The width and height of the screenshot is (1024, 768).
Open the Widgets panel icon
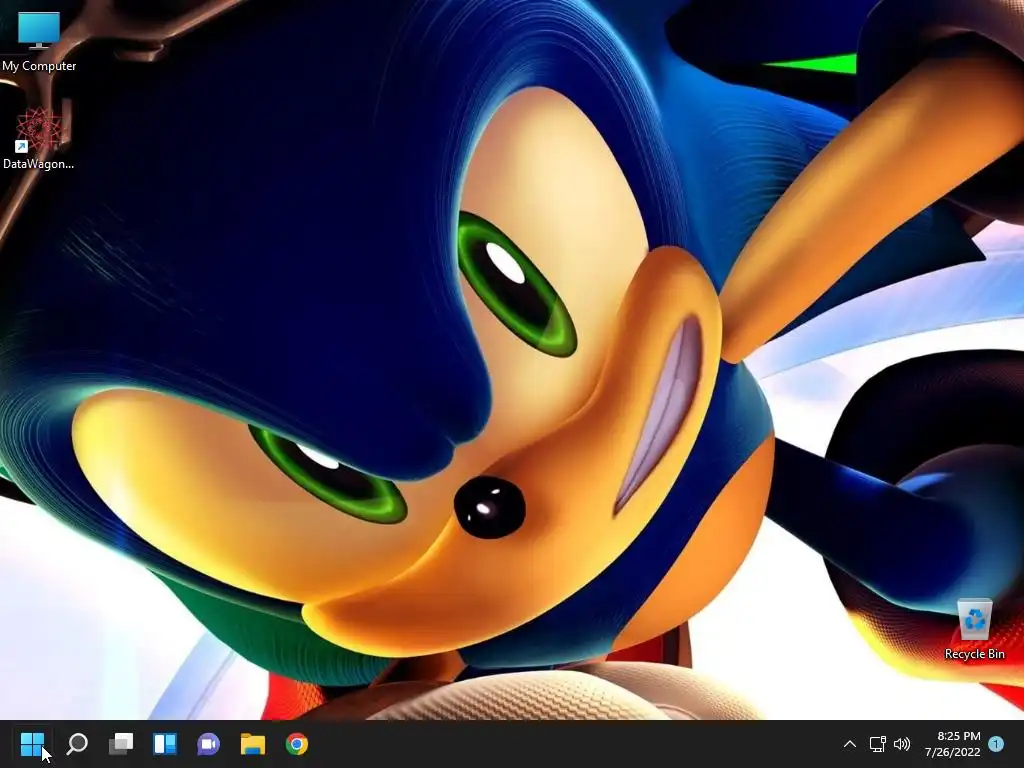click(165, 743)
